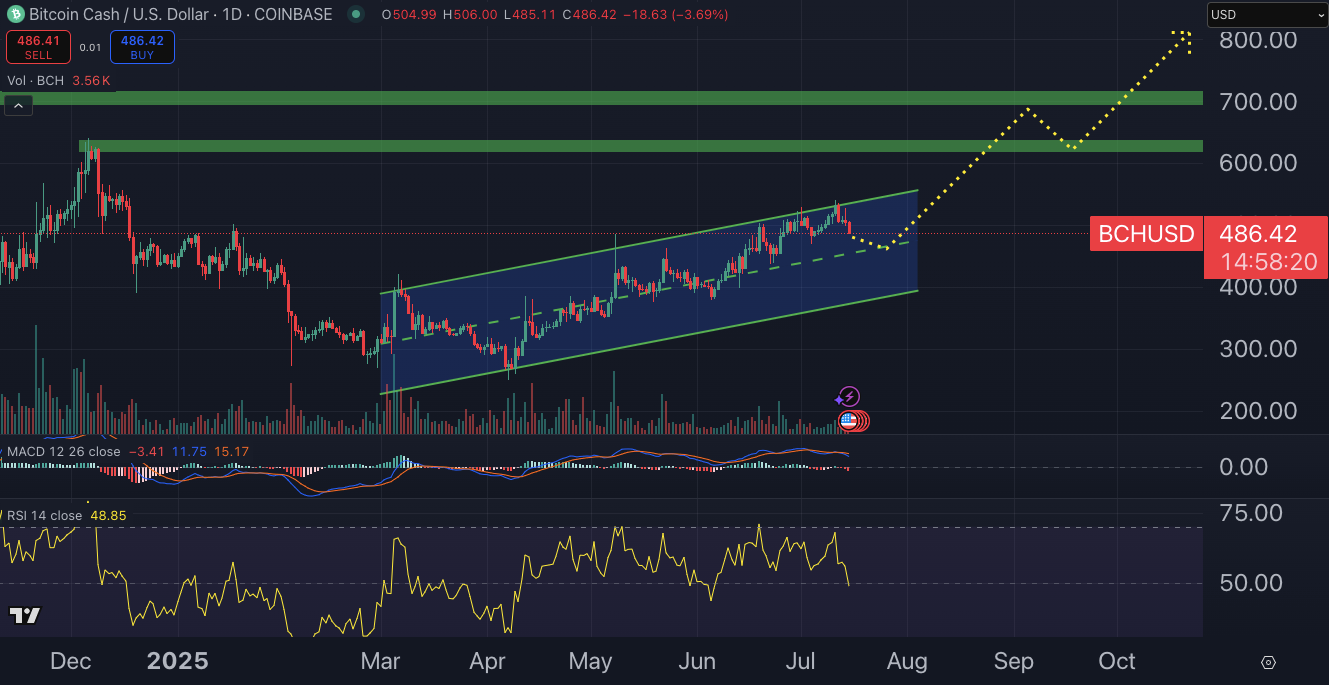Click the 800.00 price scale label
Viewport: 1329px width, 685px height.
coord(1258,40)
